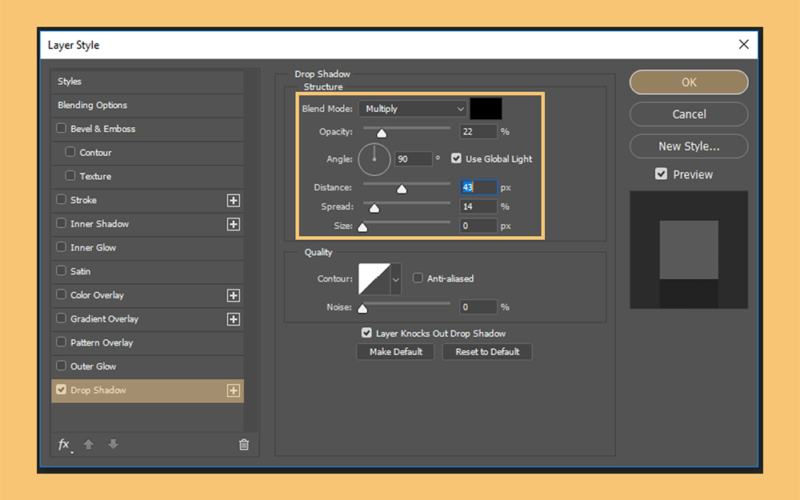Select the Satin effect row

click(147, 271)
